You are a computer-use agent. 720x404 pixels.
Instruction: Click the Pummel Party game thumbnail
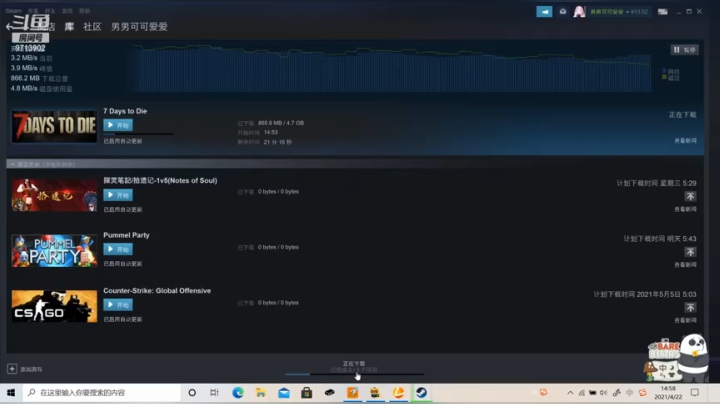click(54, 251)
